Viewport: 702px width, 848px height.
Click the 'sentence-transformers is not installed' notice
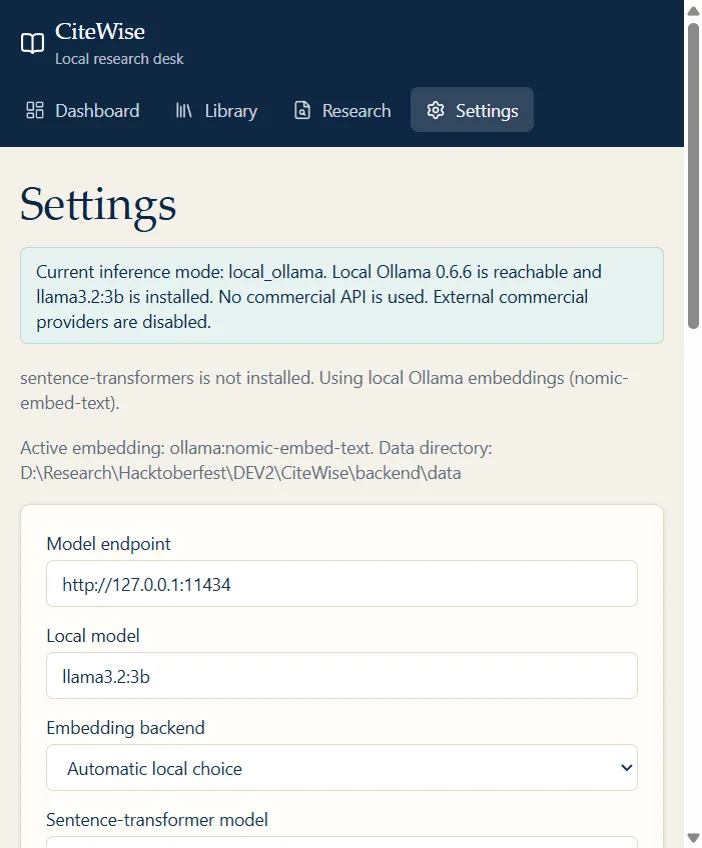tap(324, 390)
